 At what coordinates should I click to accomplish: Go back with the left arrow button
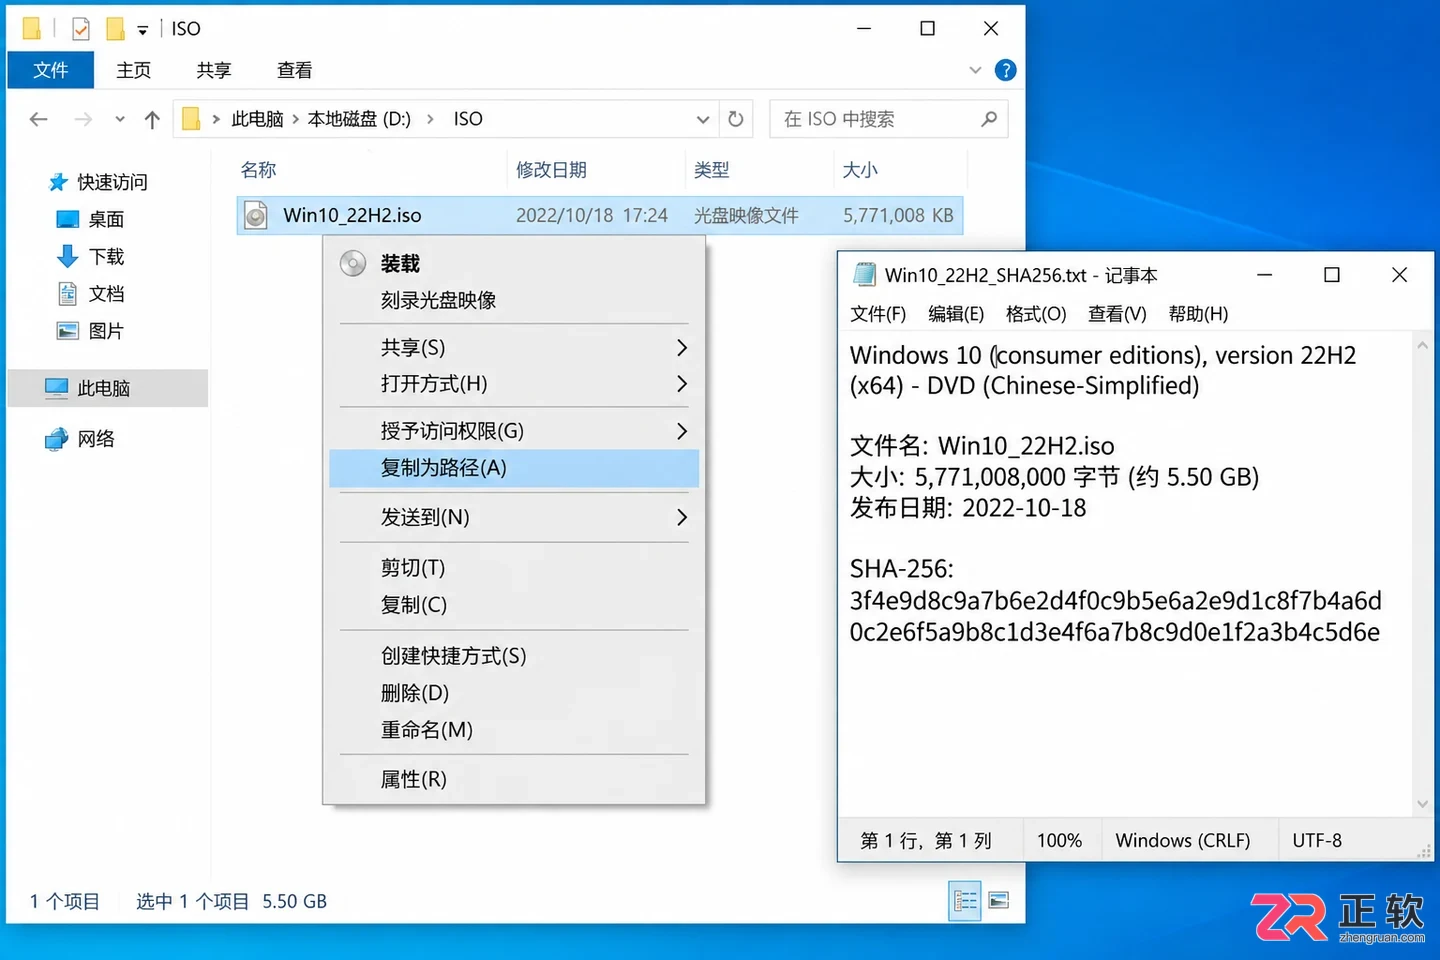tap(39, 119)
